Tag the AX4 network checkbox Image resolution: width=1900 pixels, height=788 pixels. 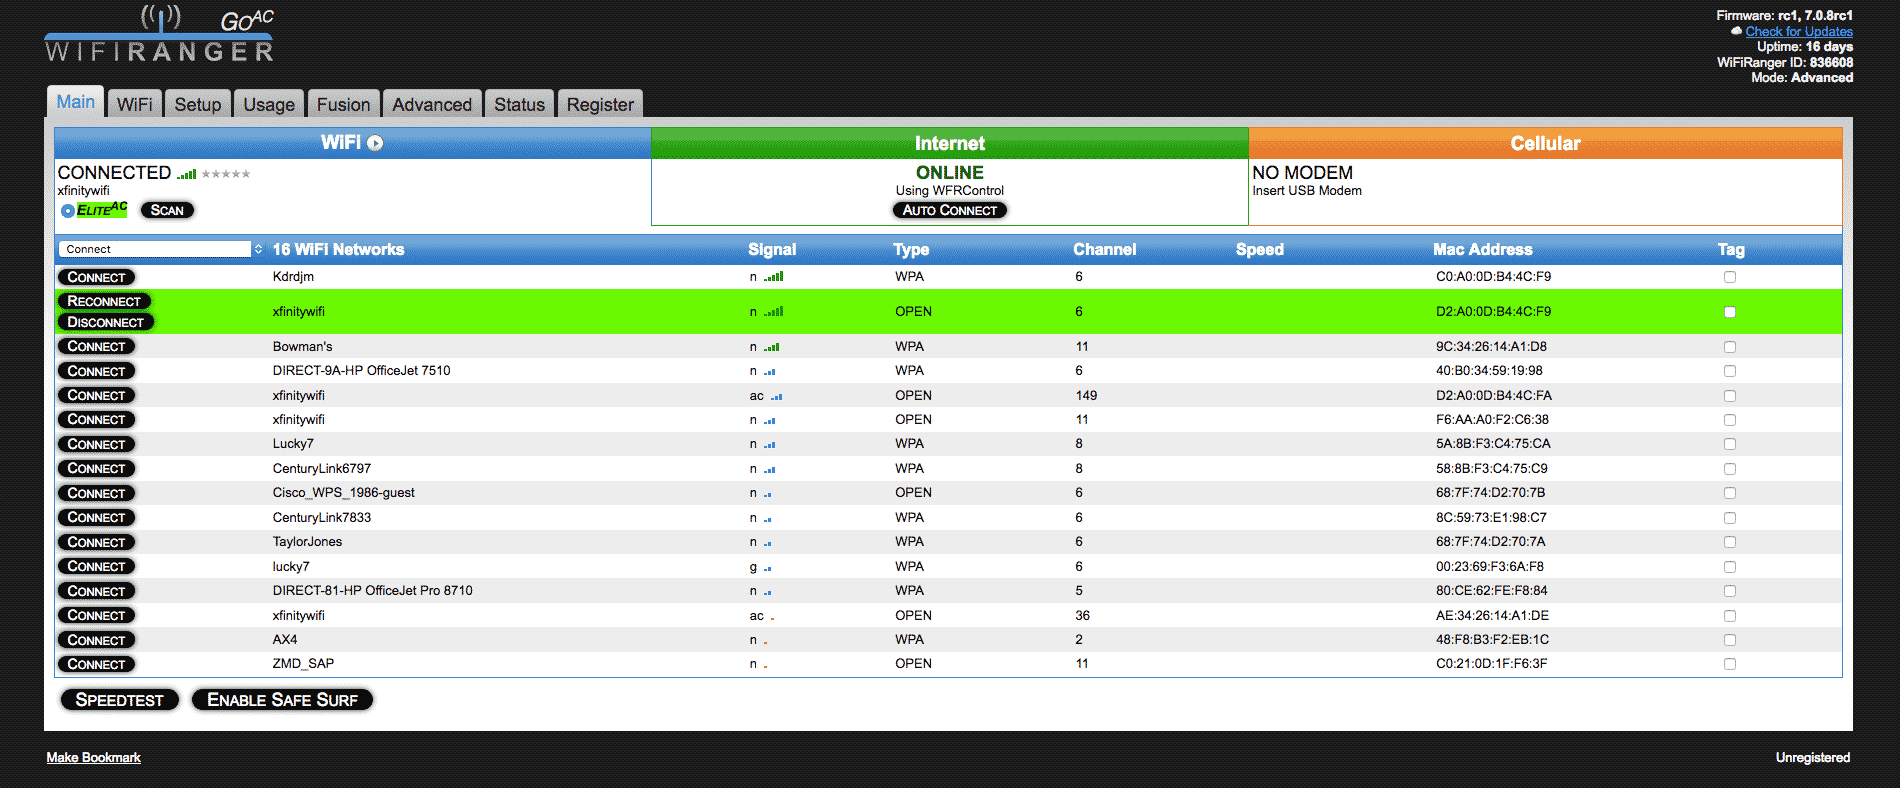[1730, 640]
